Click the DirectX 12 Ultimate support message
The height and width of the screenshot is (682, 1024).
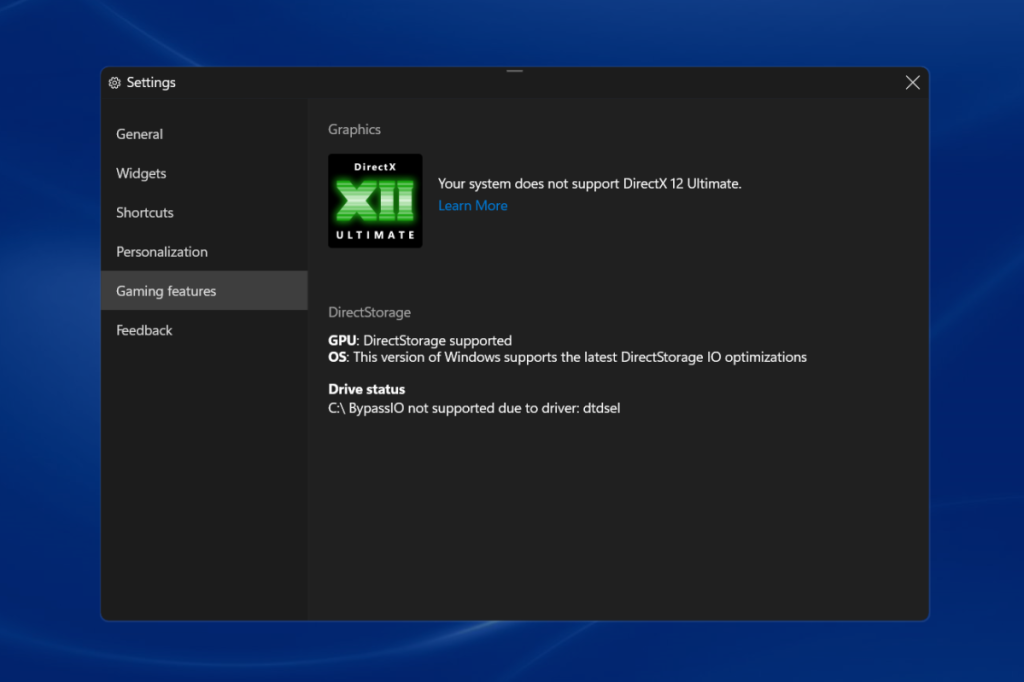[589, 183]
